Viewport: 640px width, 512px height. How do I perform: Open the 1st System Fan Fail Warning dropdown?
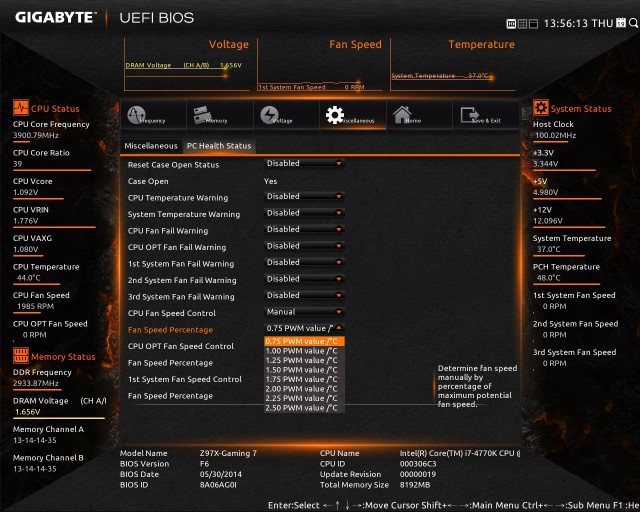pos(304,262)
